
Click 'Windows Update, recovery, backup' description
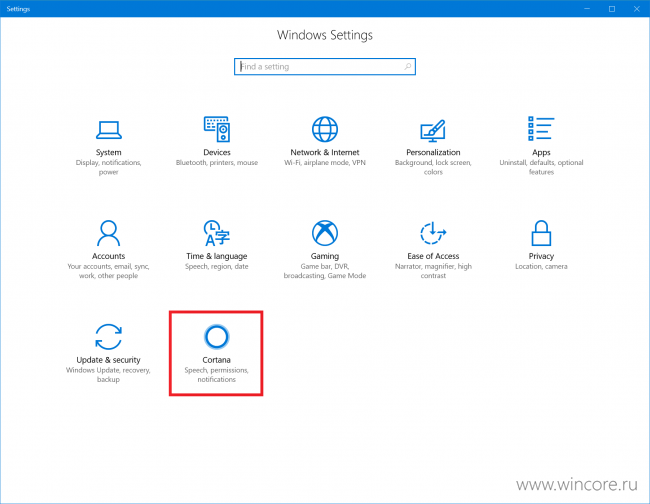click(108, 374)
